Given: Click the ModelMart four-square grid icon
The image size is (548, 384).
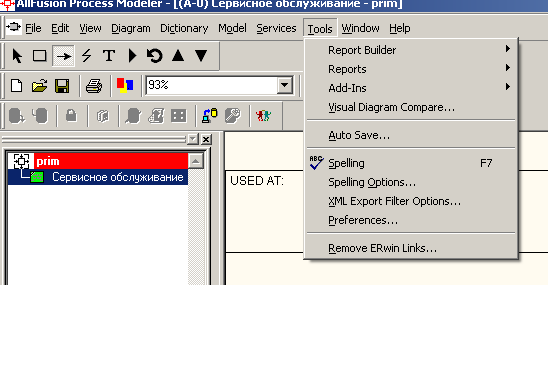Looking at the screenshot, I should (x=179, y=116).
